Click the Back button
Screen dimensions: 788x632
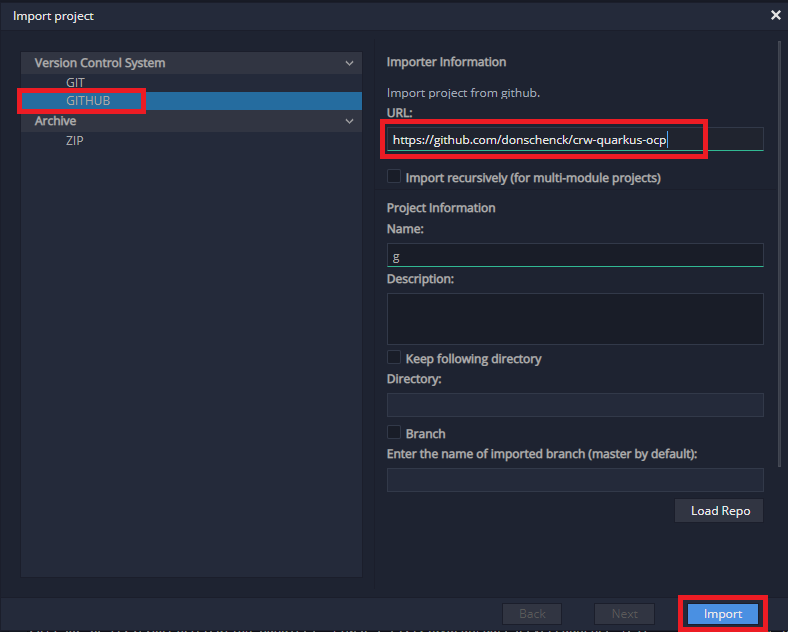532,614
